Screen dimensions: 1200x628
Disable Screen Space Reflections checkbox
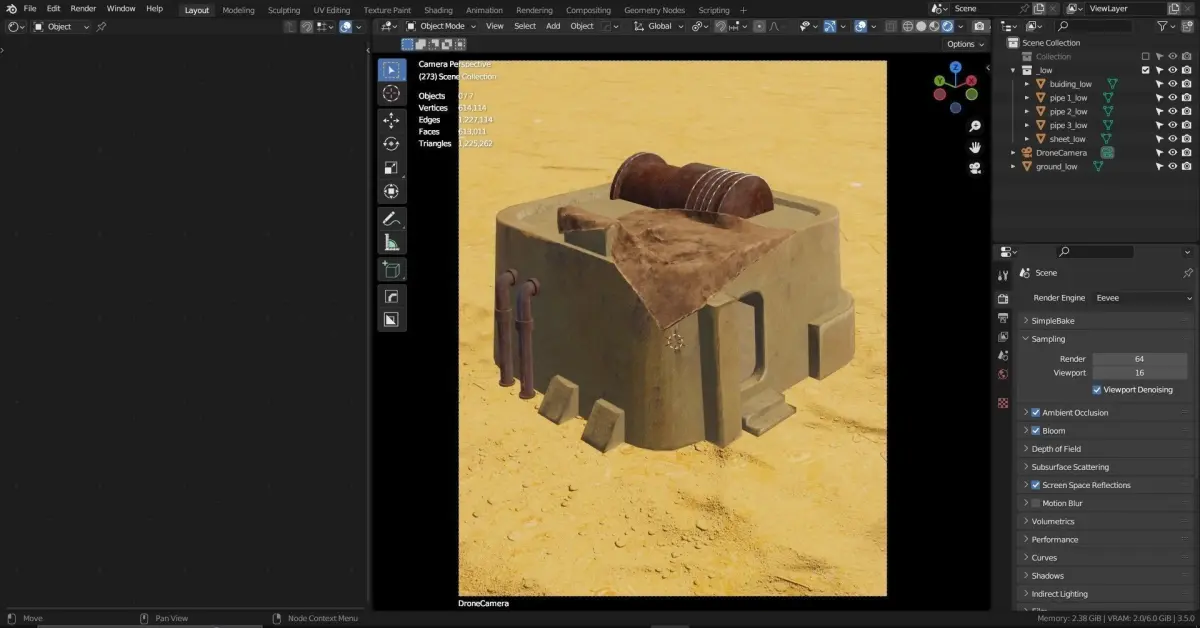(x=1035, y=485)
